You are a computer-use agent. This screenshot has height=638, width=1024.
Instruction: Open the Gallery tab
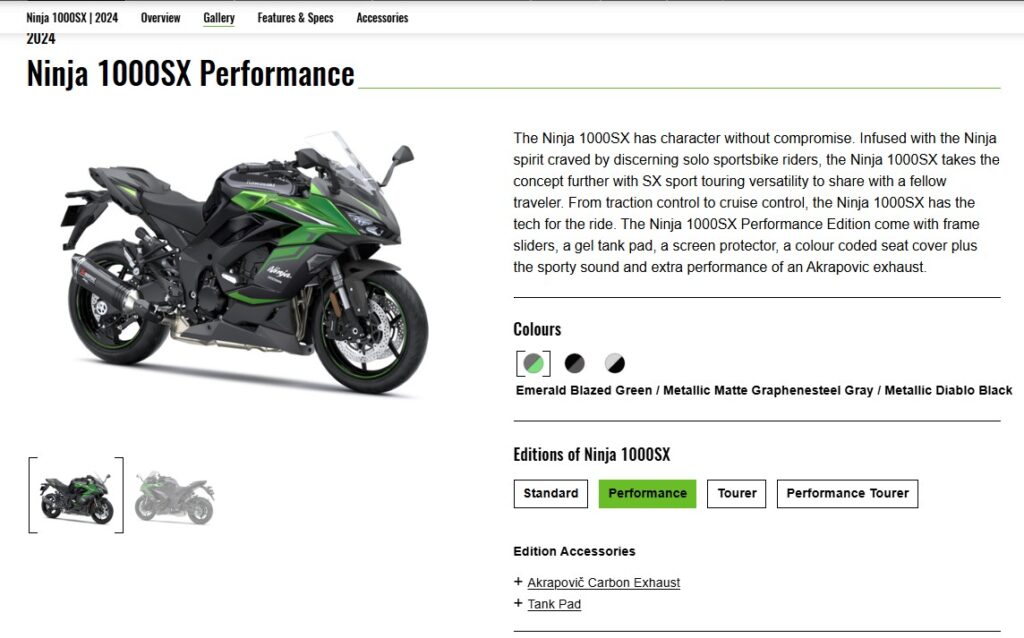[219, 18]
